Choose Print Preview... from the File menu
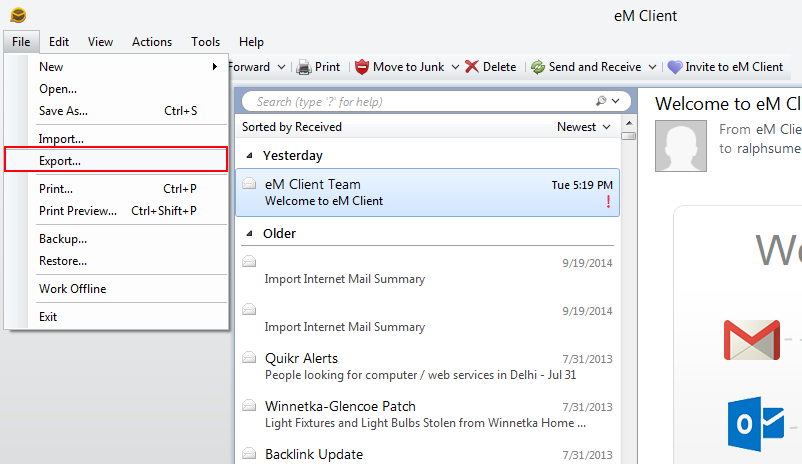This screenshot has height=464, width=802. pos(116,211)
